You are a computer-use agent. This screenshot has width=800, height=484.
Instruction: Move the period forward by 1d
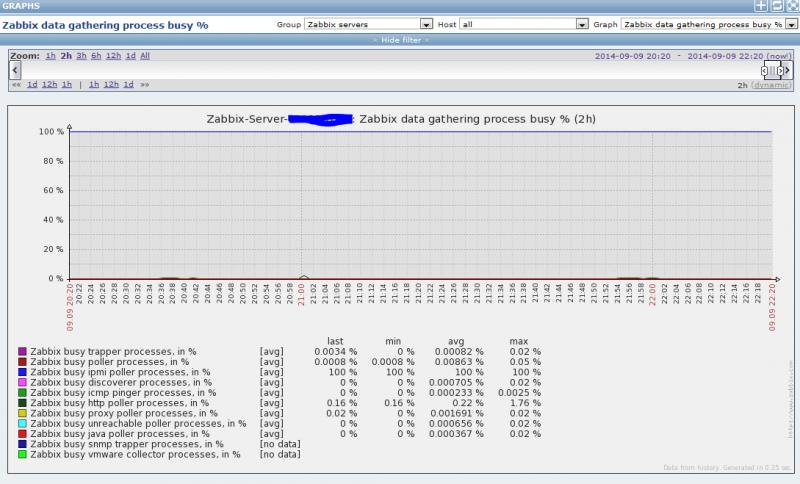129,84
